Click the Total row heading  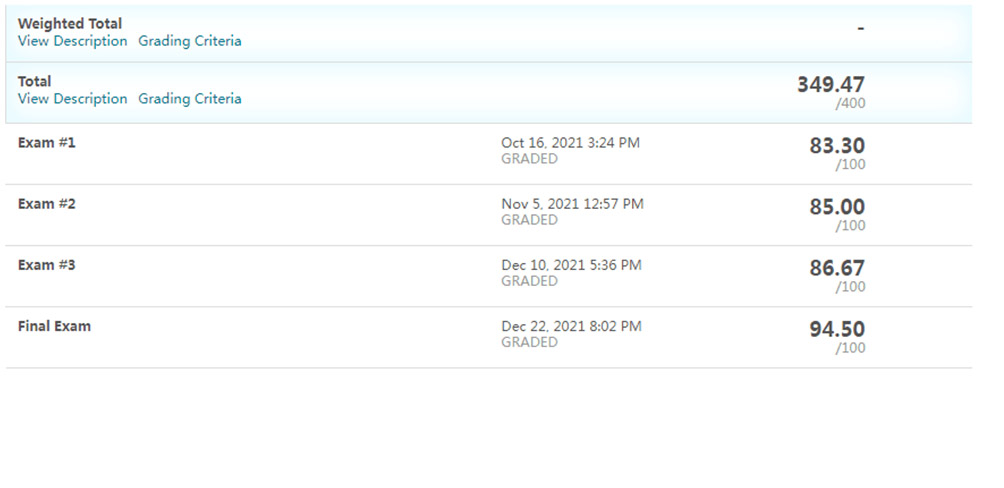[35, 81]
